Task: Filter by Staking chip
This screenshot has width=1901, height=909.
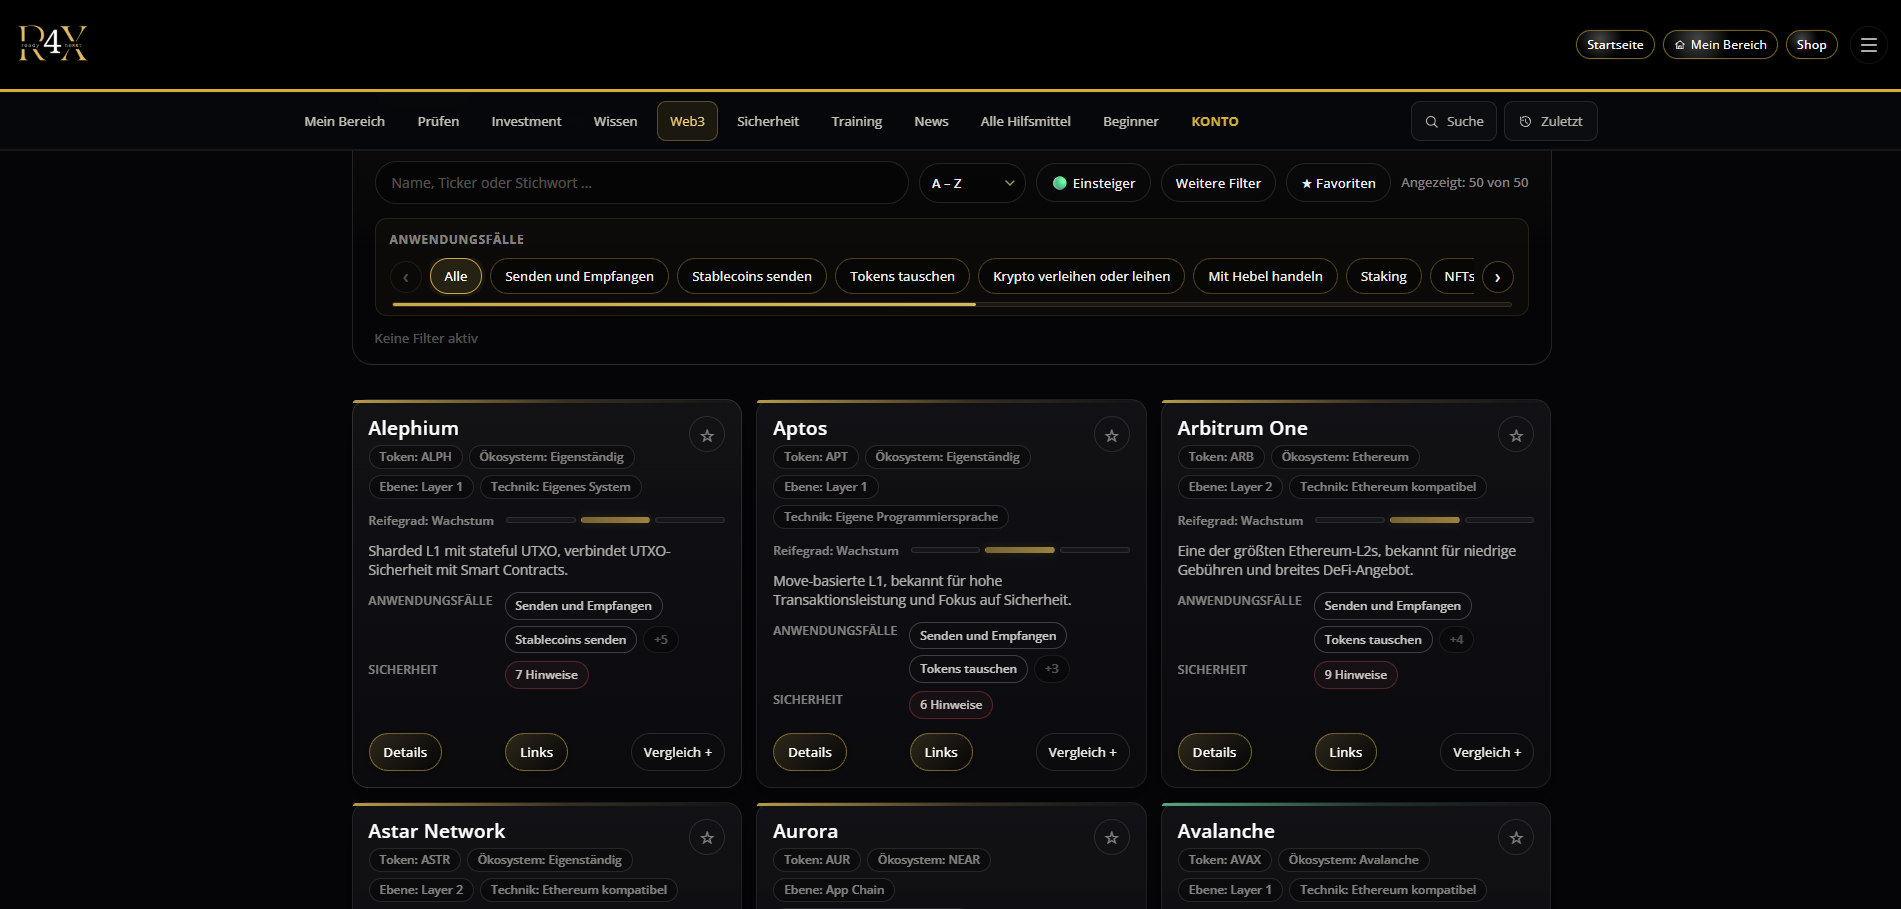Action: pos(1383,276)
